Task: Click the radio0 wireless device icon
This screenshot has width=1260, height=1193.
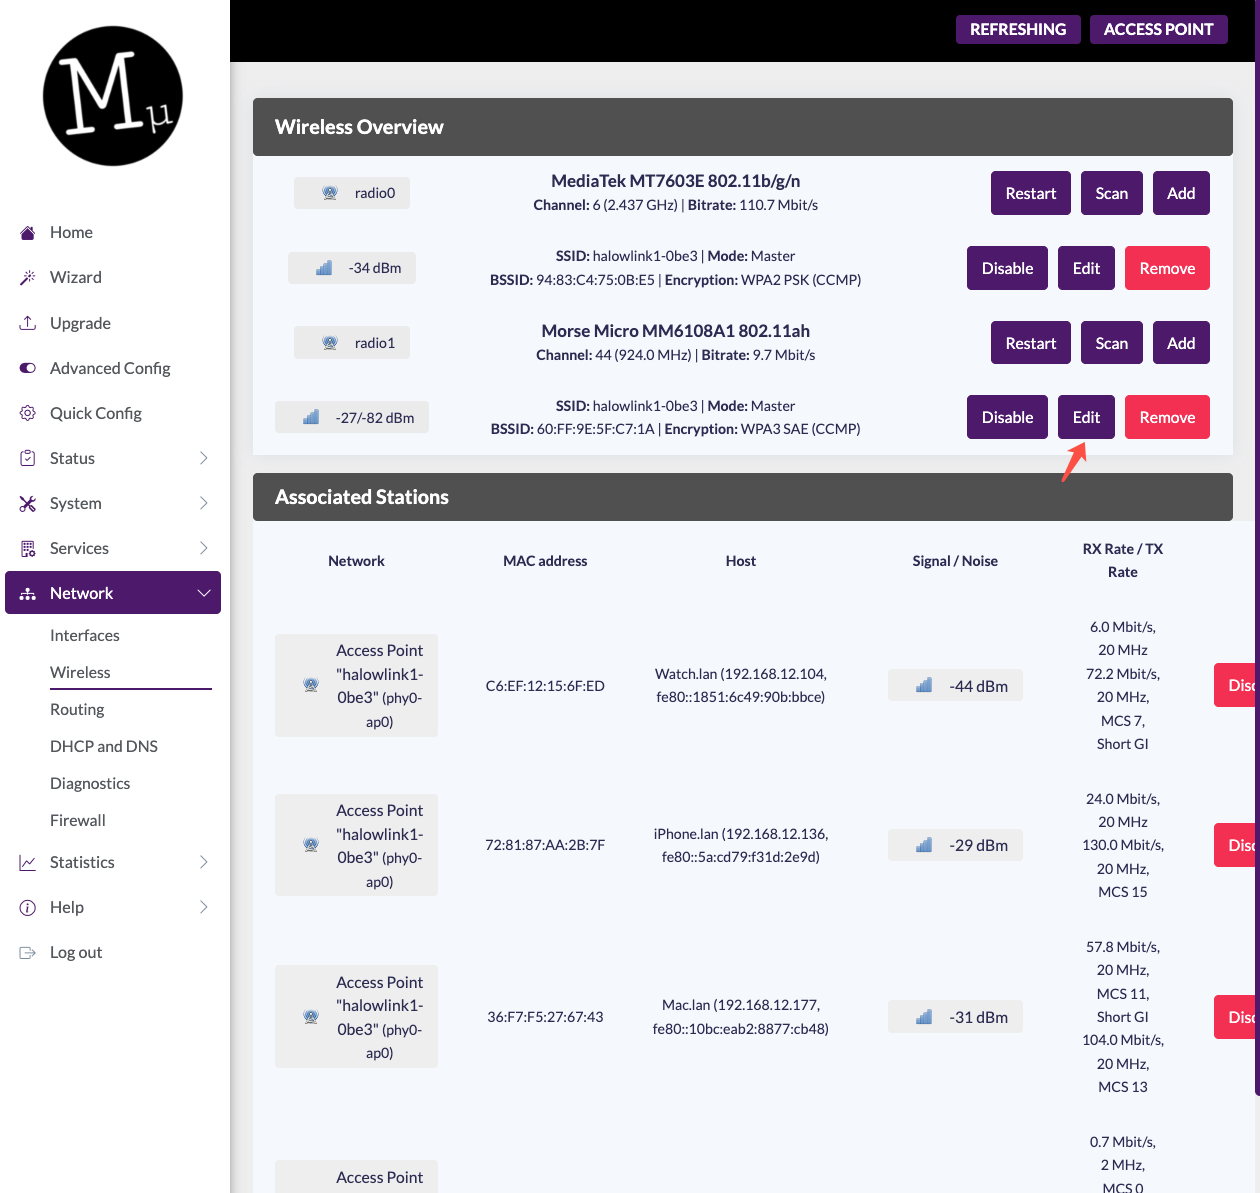Action: click(330, 193)
